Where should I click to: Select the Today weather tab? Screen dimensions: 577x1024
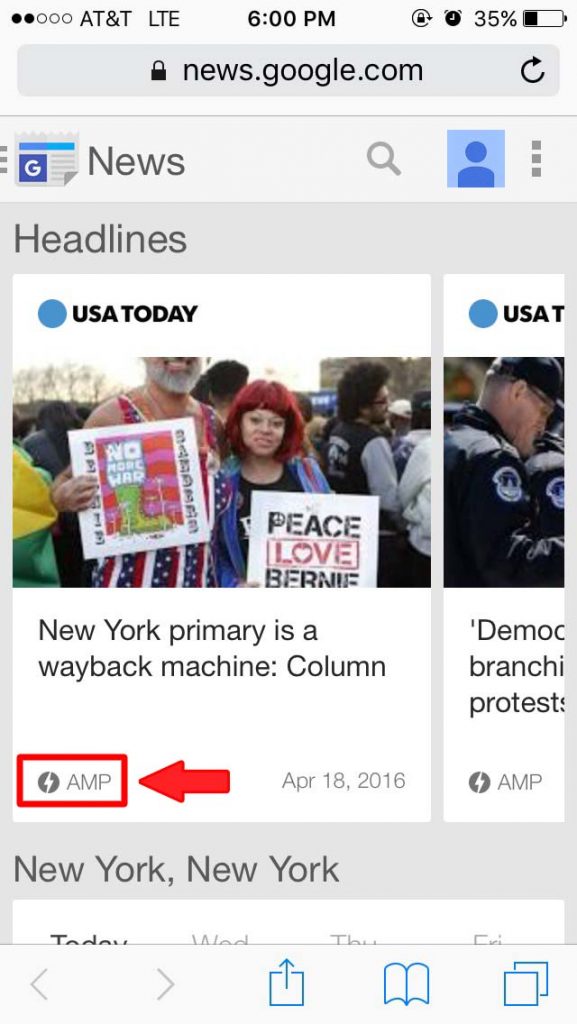(x=88, y=938)
